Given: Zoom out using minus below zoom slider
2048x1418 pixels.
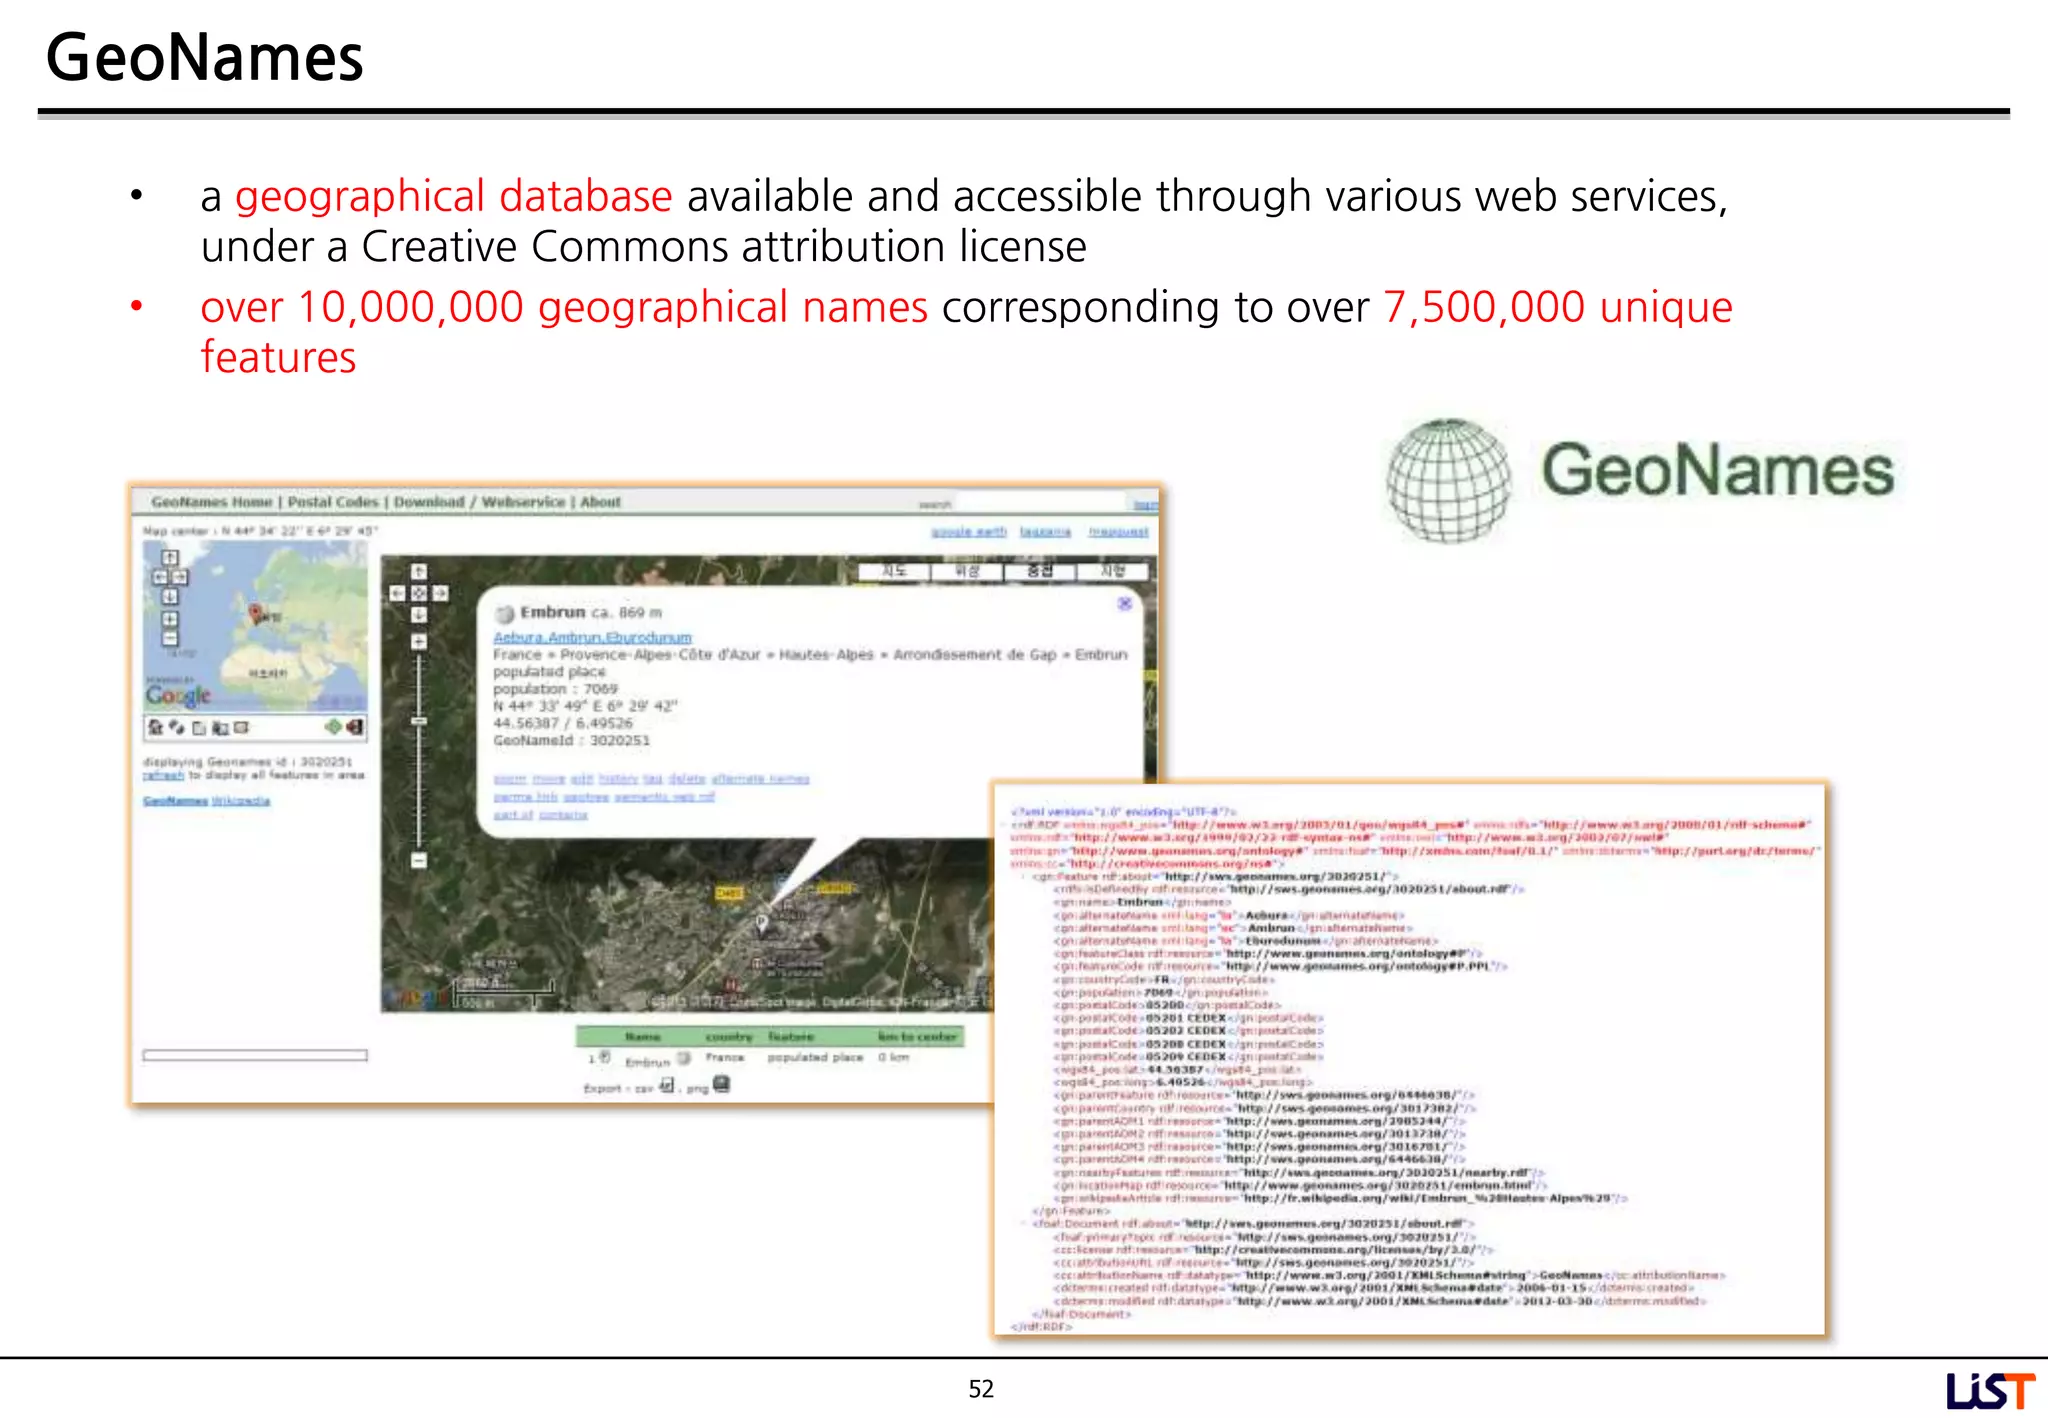Looking at the screenshot, I should pyautogui.click(x=419, y=860).
